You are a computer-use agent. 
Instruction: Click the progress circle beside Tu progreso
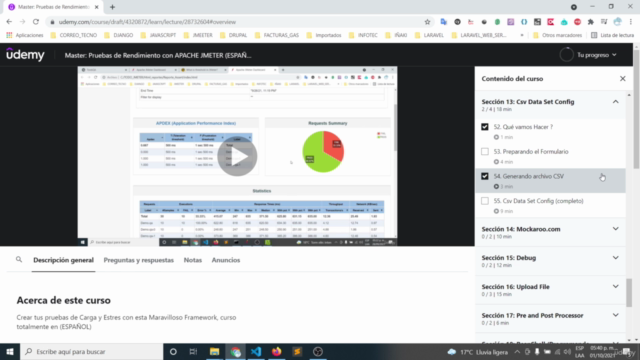(567, 55)
